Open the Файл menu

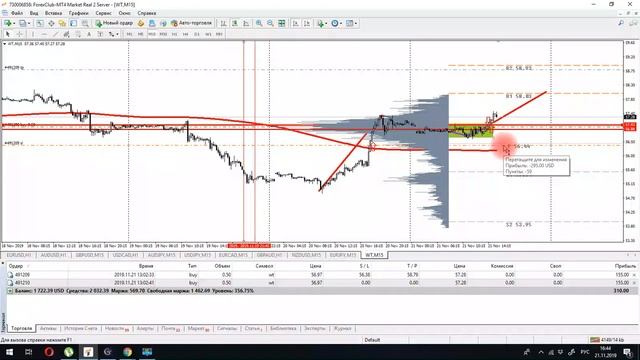coord(17,13)
